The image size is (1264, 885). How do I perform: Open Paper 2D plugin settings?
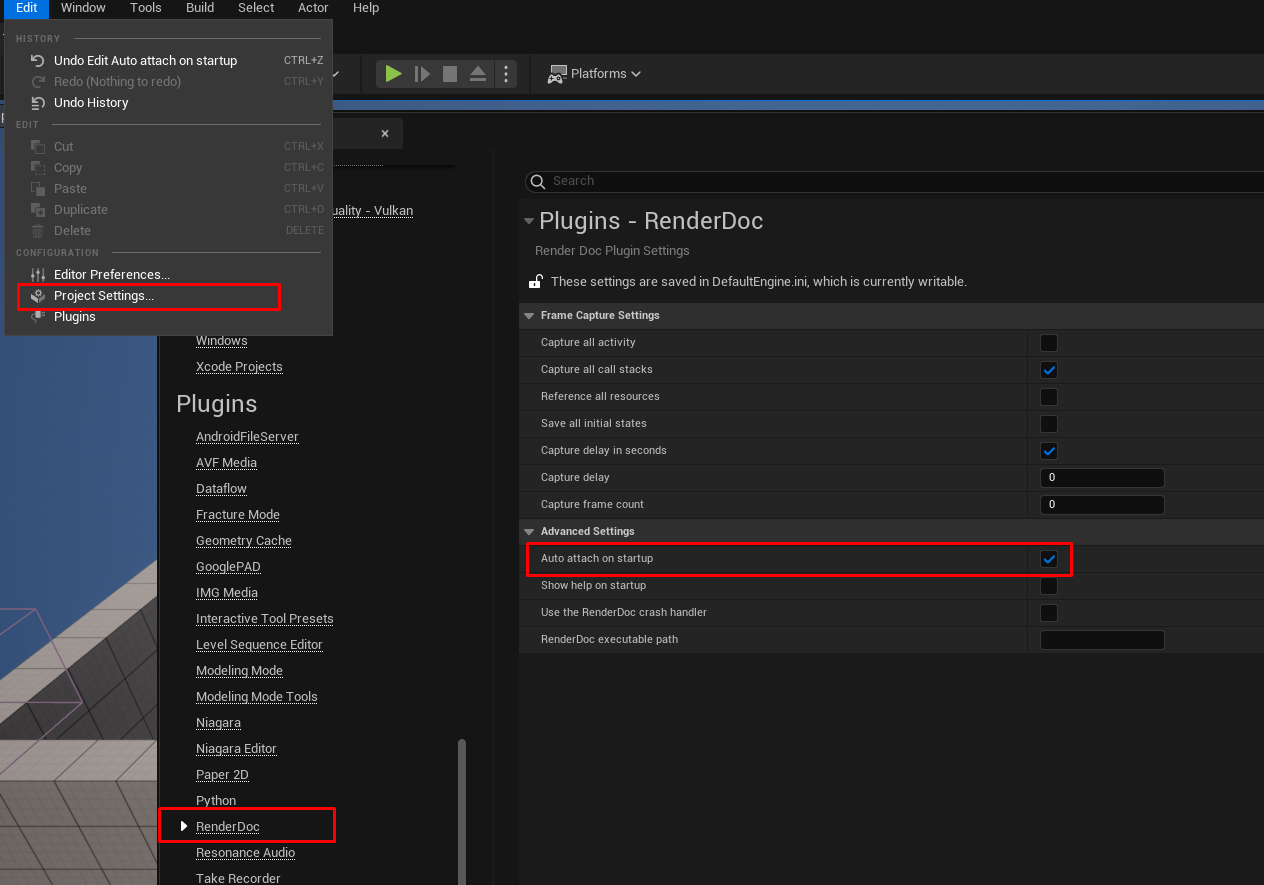click(x=222, y=775)
